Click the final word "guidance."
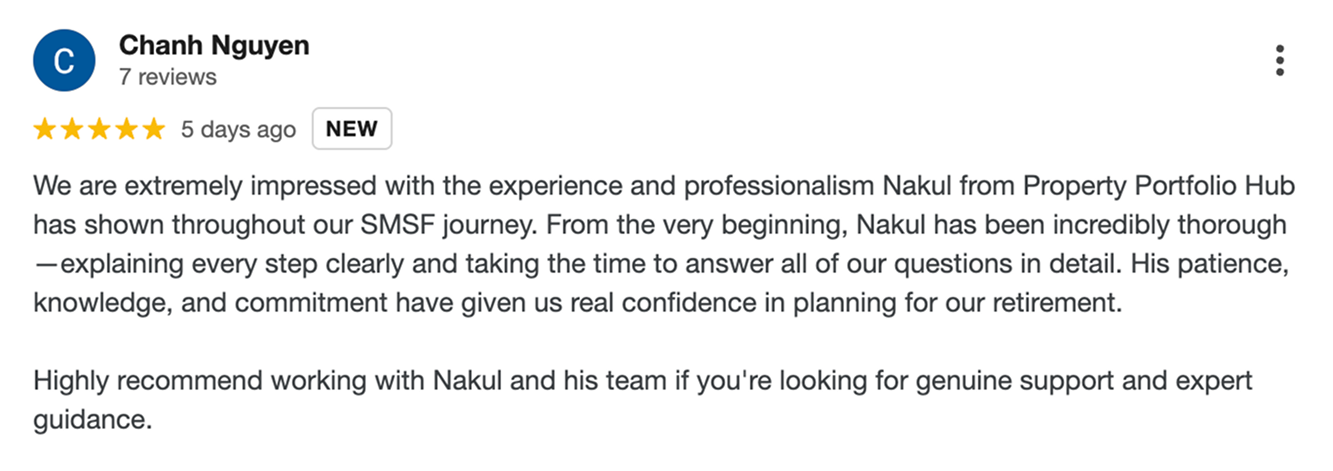Screen dimensions: 1333x471 [92, 419]
